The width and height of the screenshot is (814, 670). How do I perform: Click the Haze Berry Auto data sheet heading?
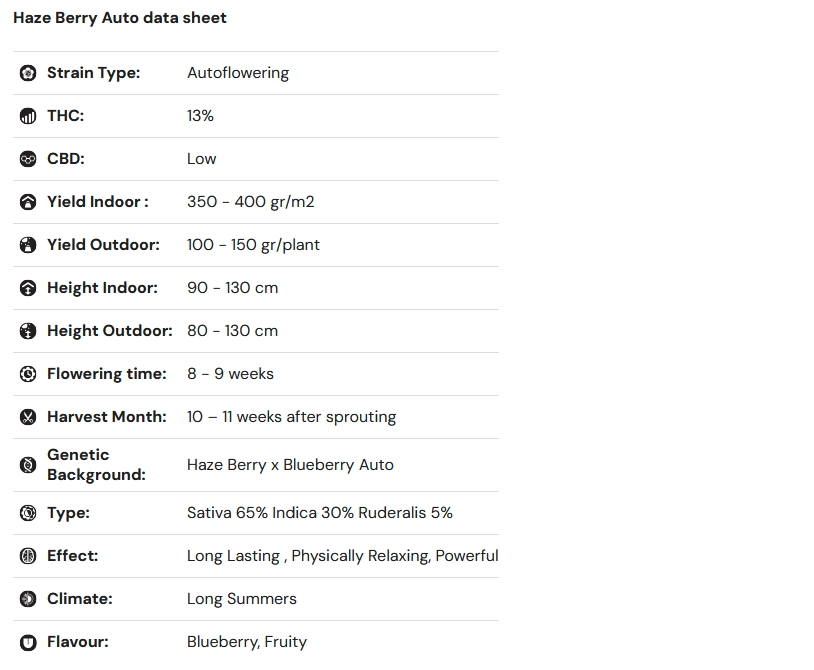[x=120, y=18]
